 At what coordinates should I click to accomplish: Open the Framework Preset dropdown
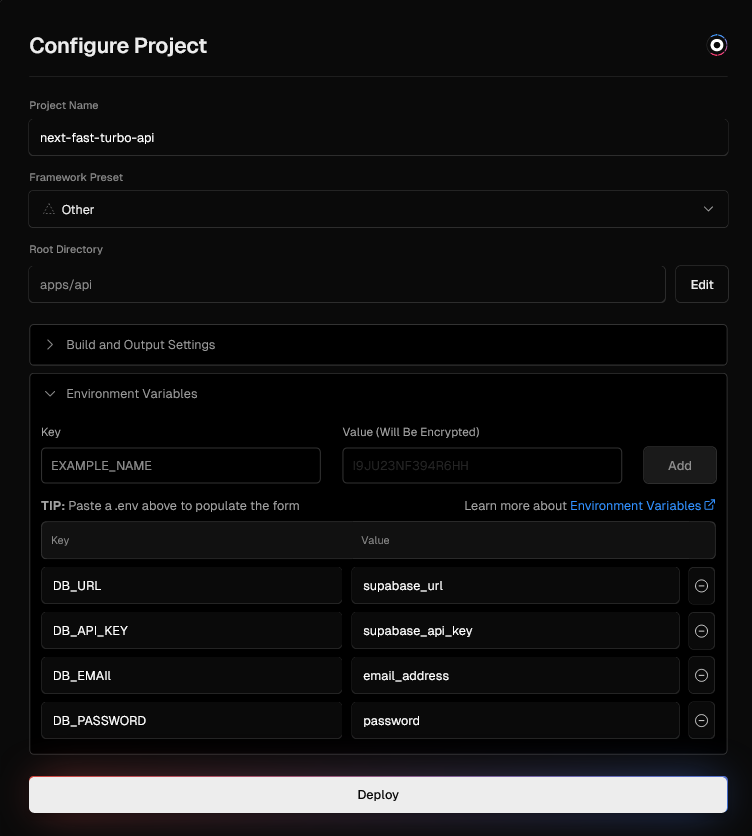[x=378, y=209]
